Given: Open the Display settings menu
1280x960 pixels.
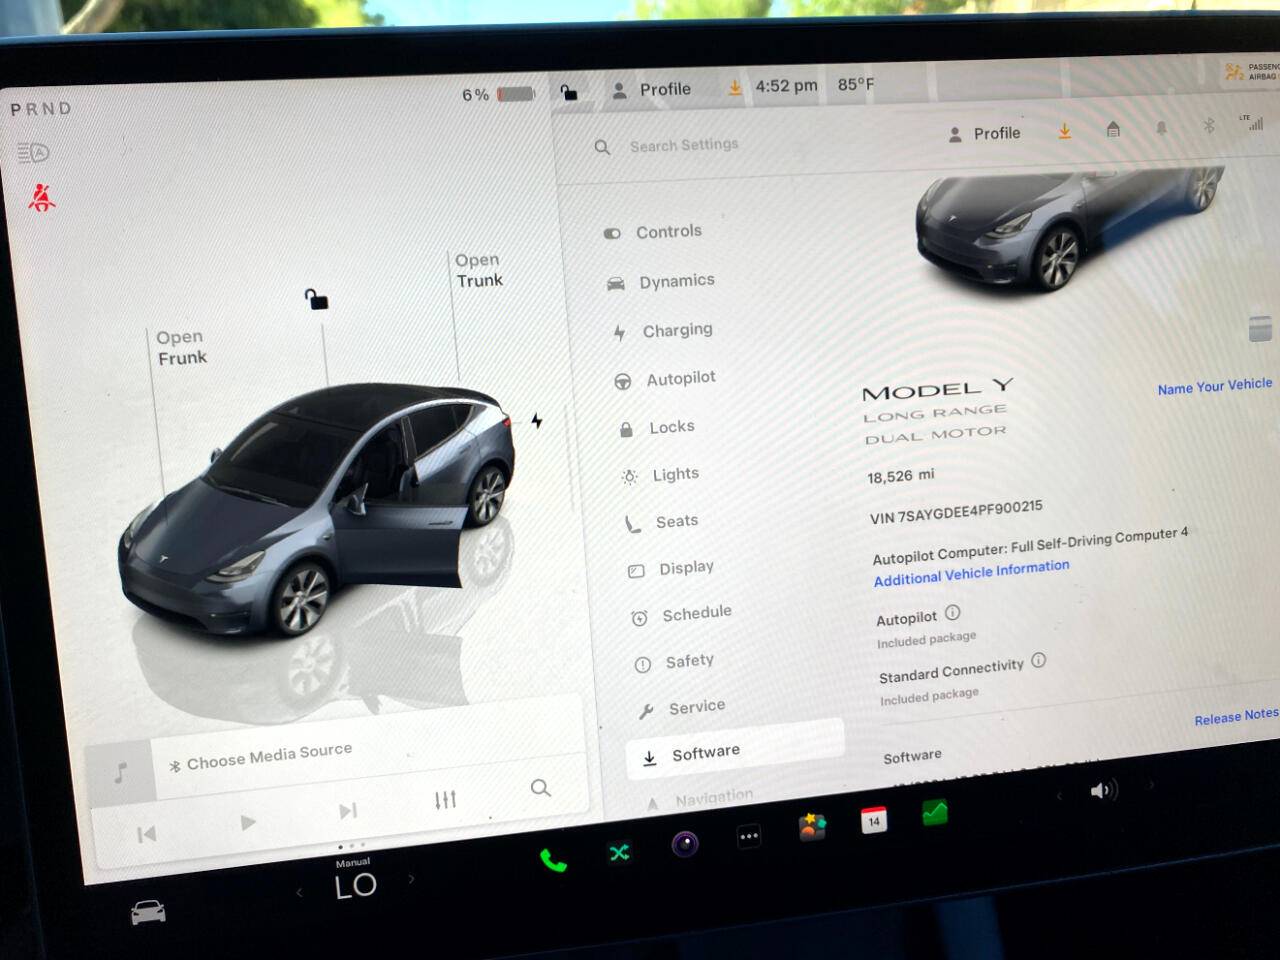Looking at the screenshot, I should click(671, 568).
